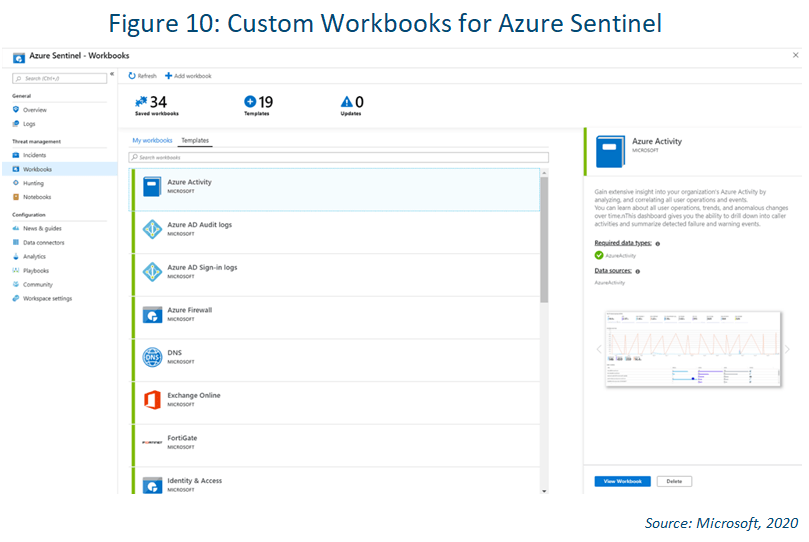
Task: Switch to the Templates tab
Action: click(x=195, y=140)
